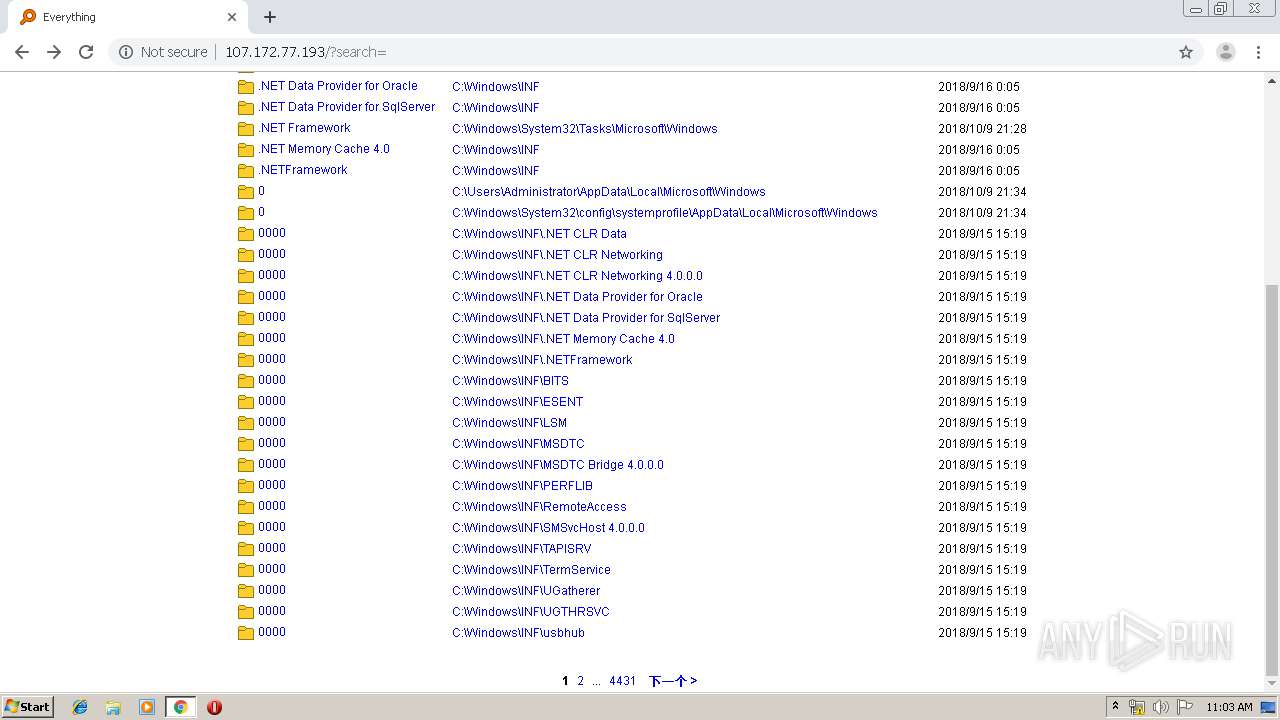Click folder icon of .NET Data Provider for Oracle
The image size is (1280, 720).
click(x=245, y=87)
